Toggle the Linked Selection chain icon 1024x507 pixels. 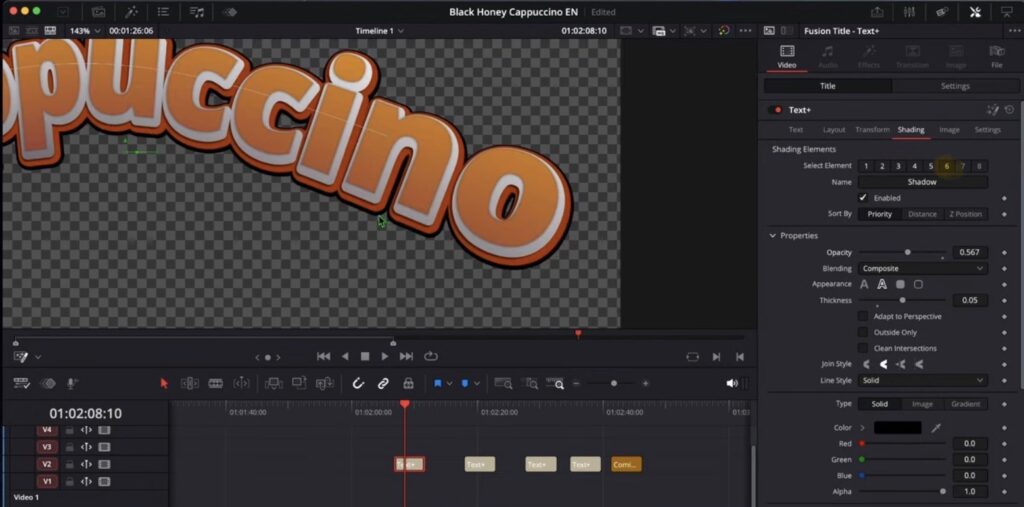383,384
